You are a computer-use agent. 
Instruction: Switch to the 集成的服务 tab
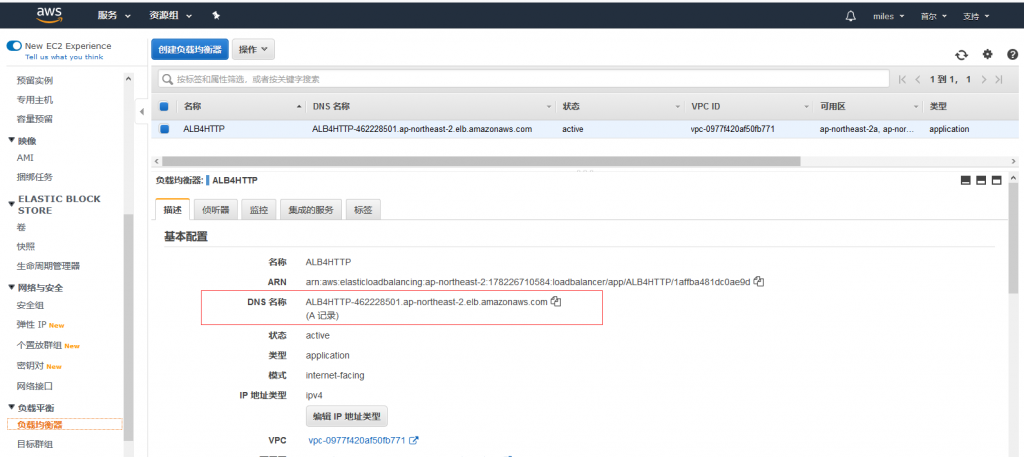pyautogui.click(x=311, y=210)
